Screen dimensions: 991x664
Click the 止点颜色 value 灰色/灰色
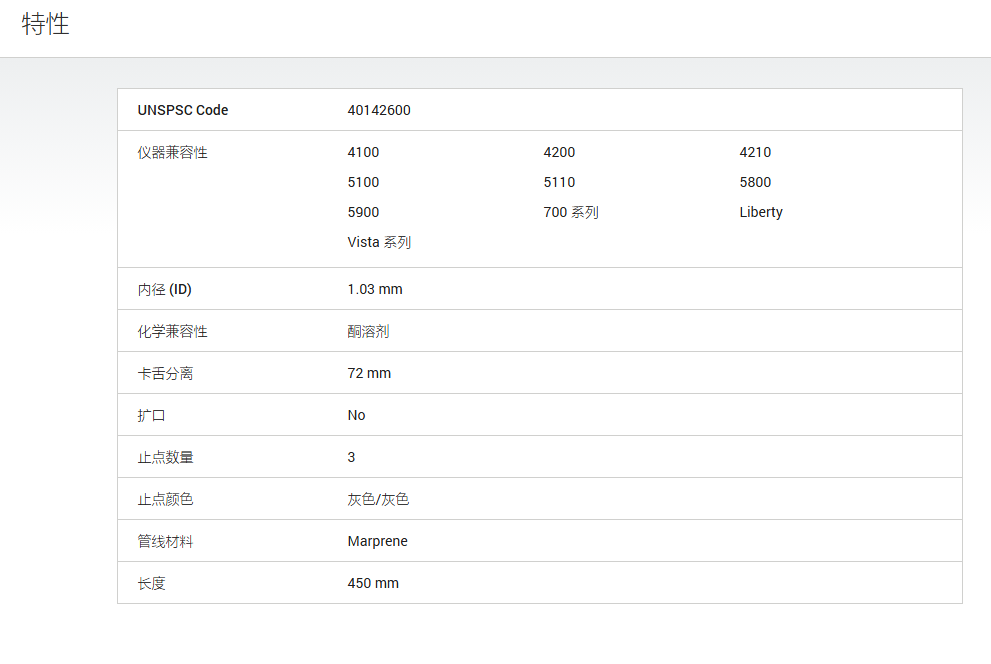tap(379, 499)
